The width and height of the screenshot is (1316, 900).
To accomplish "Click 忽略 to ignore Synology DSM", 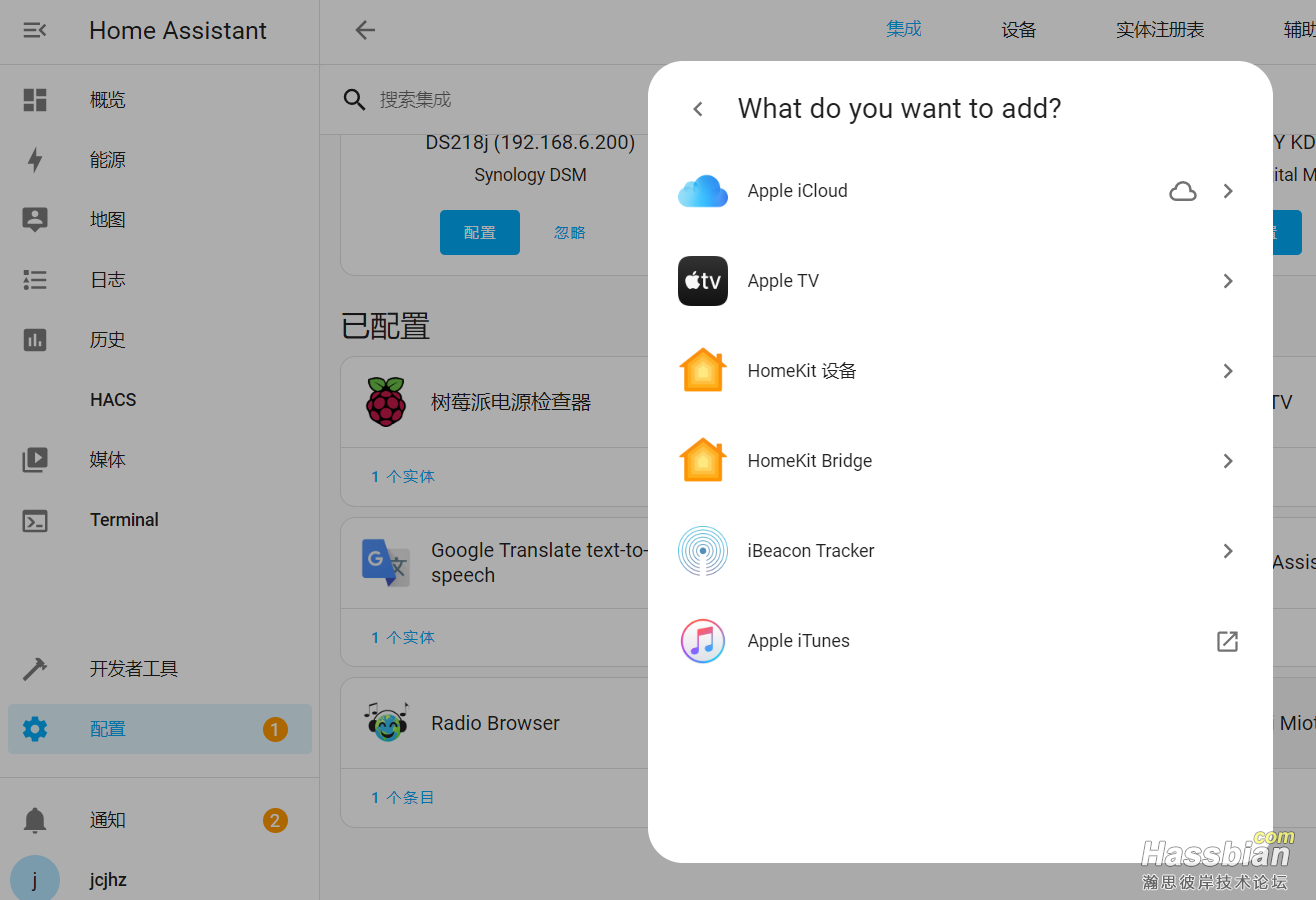I will [x=570, y=232].
